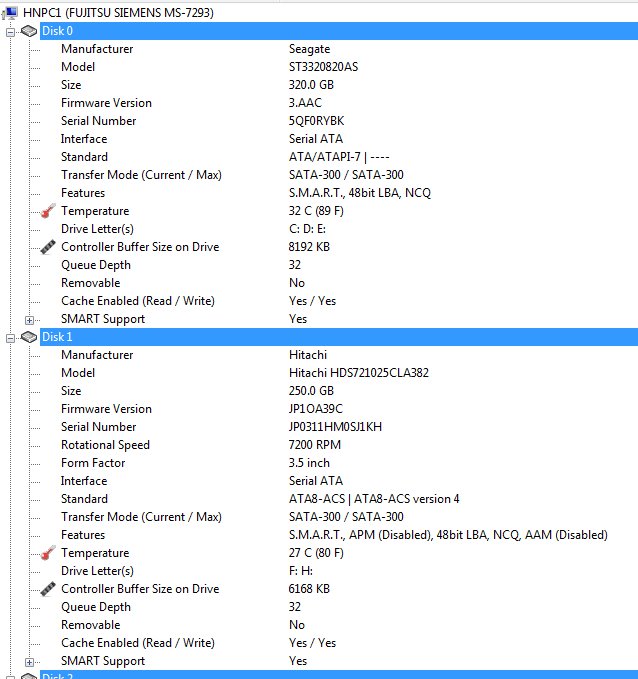
Task: Collapse the Disk 0 tree node
Action: click(x=10, y=32)
